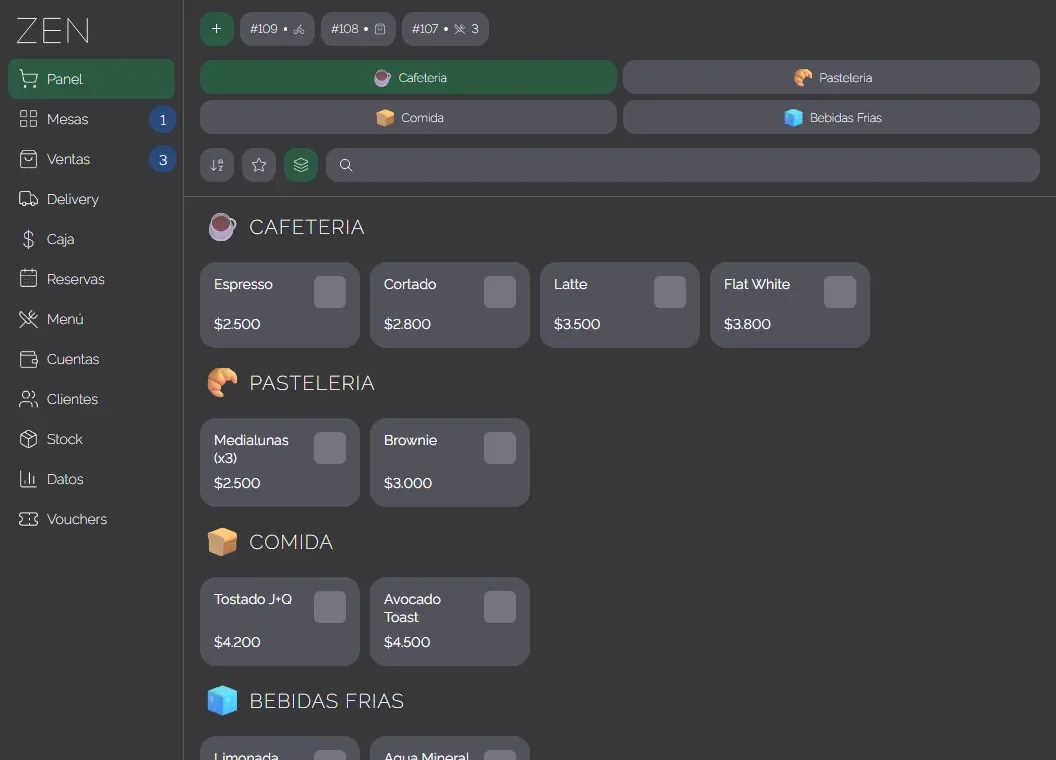Click ice cube icon beside BEBIDAS FRIAS heading
This screenshot has width=1056, height=760.
tap(222, 701)
